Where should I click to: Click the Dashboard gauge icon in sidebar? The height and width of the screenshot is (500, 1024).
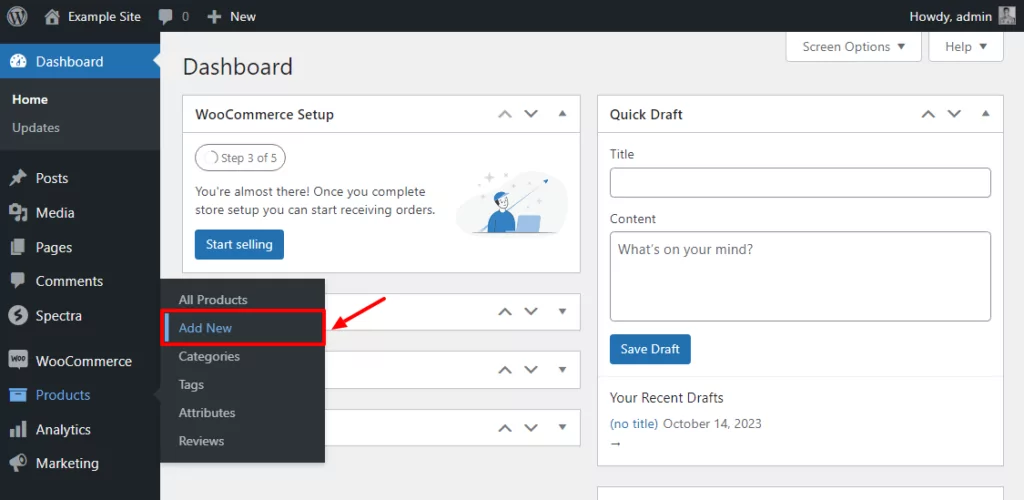tap(18, 61)
